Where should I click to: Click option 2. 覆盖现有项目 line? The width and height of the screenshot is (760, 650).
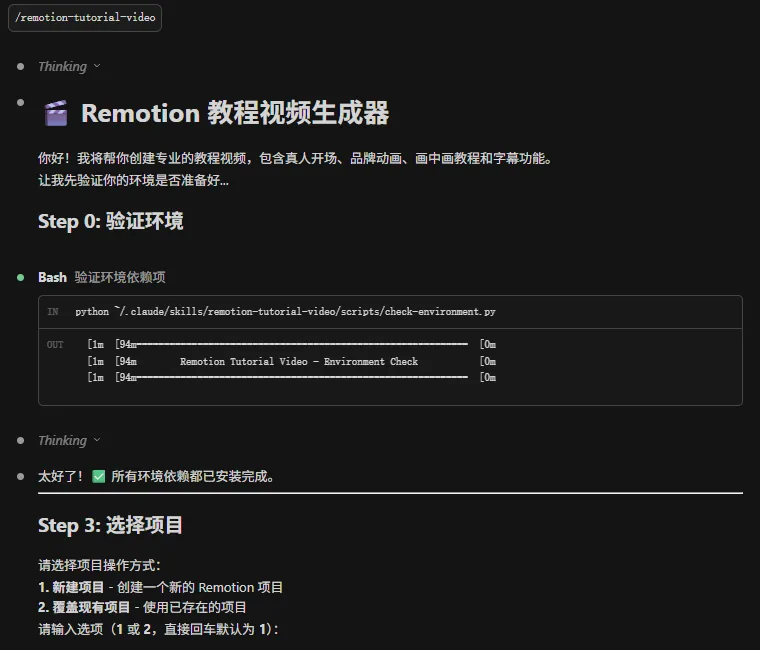pyautogui.click(x=142, y=607)
